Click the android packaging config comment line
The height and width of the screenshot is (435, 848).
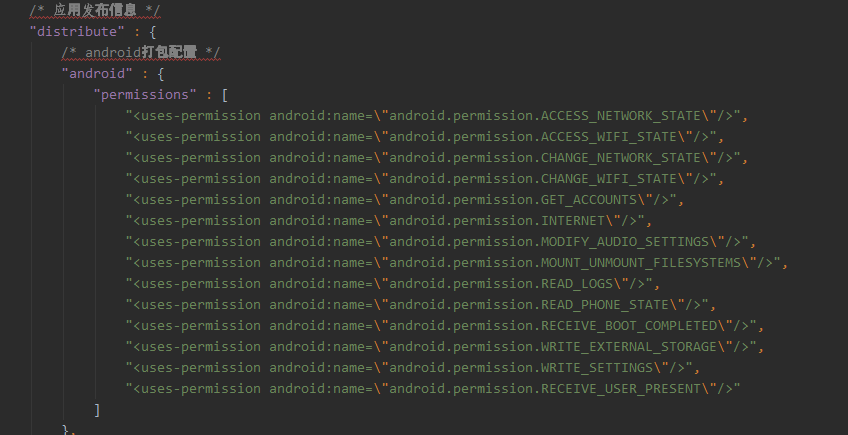(x=141, y=52)
